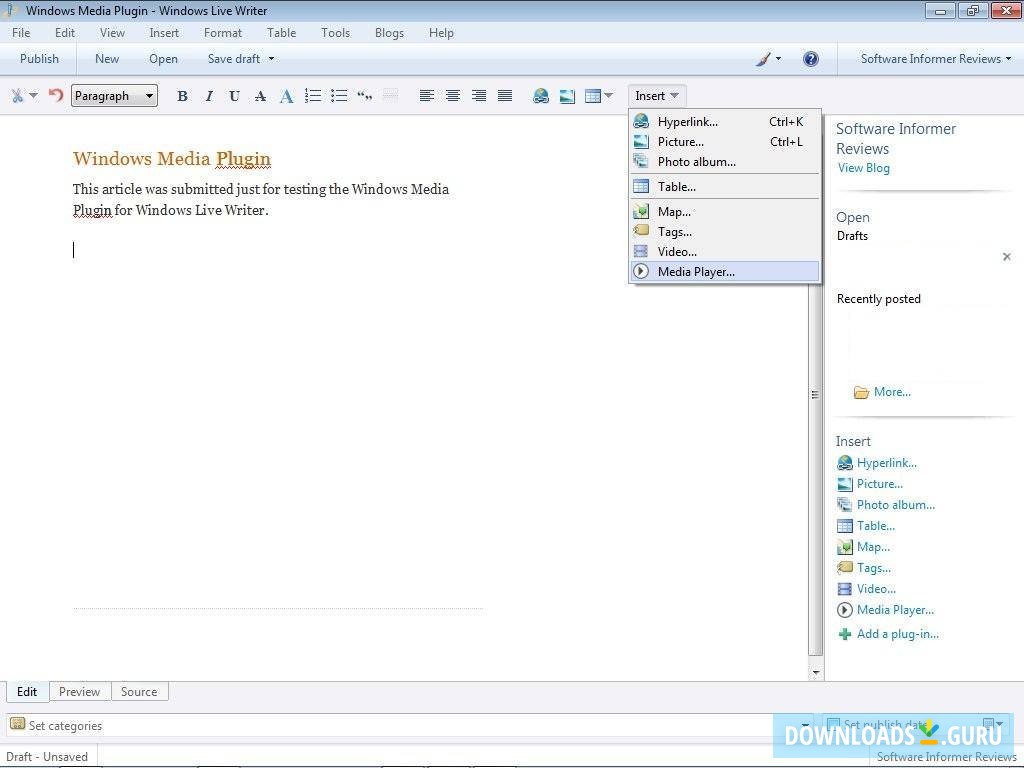Image resolution: width=1024 pixels, height=768 pixels.
Task: Select Media Player from the Insert menu
Action: point(696,272)
